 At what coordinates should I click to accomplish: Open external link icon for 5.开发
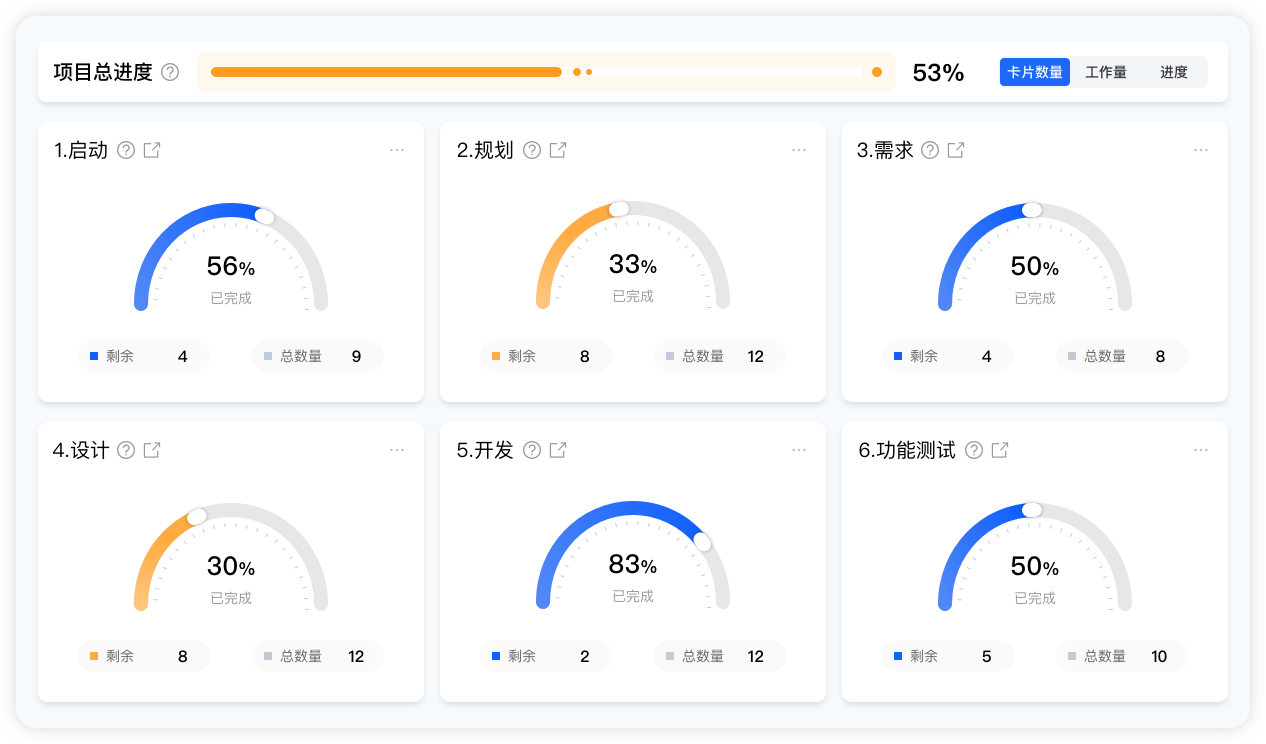tap(558, 450)
